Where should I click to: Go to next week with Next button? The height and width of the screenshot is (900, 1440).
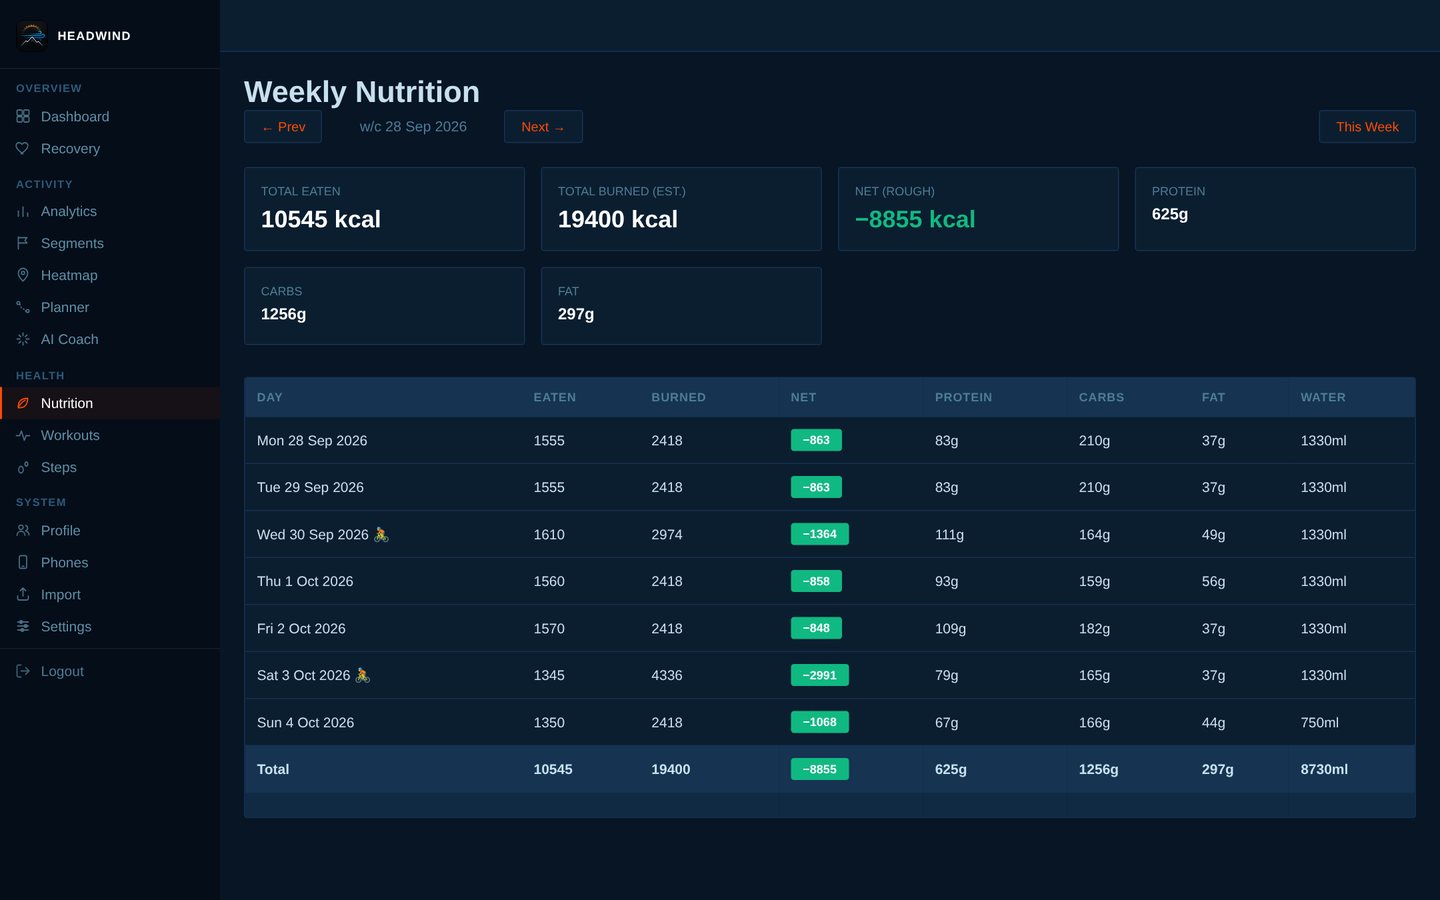click(x=543, y=127)
